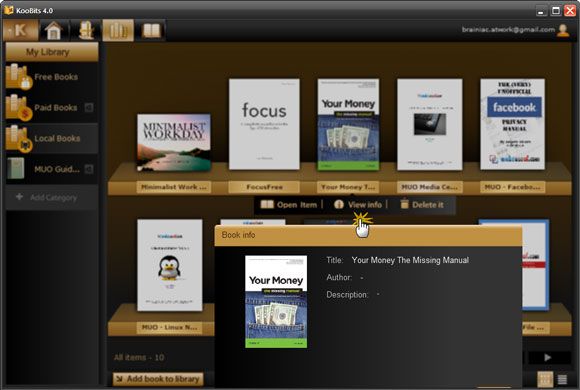Click the 'MUO - Linux N...' shelf label

coord(169,327)
